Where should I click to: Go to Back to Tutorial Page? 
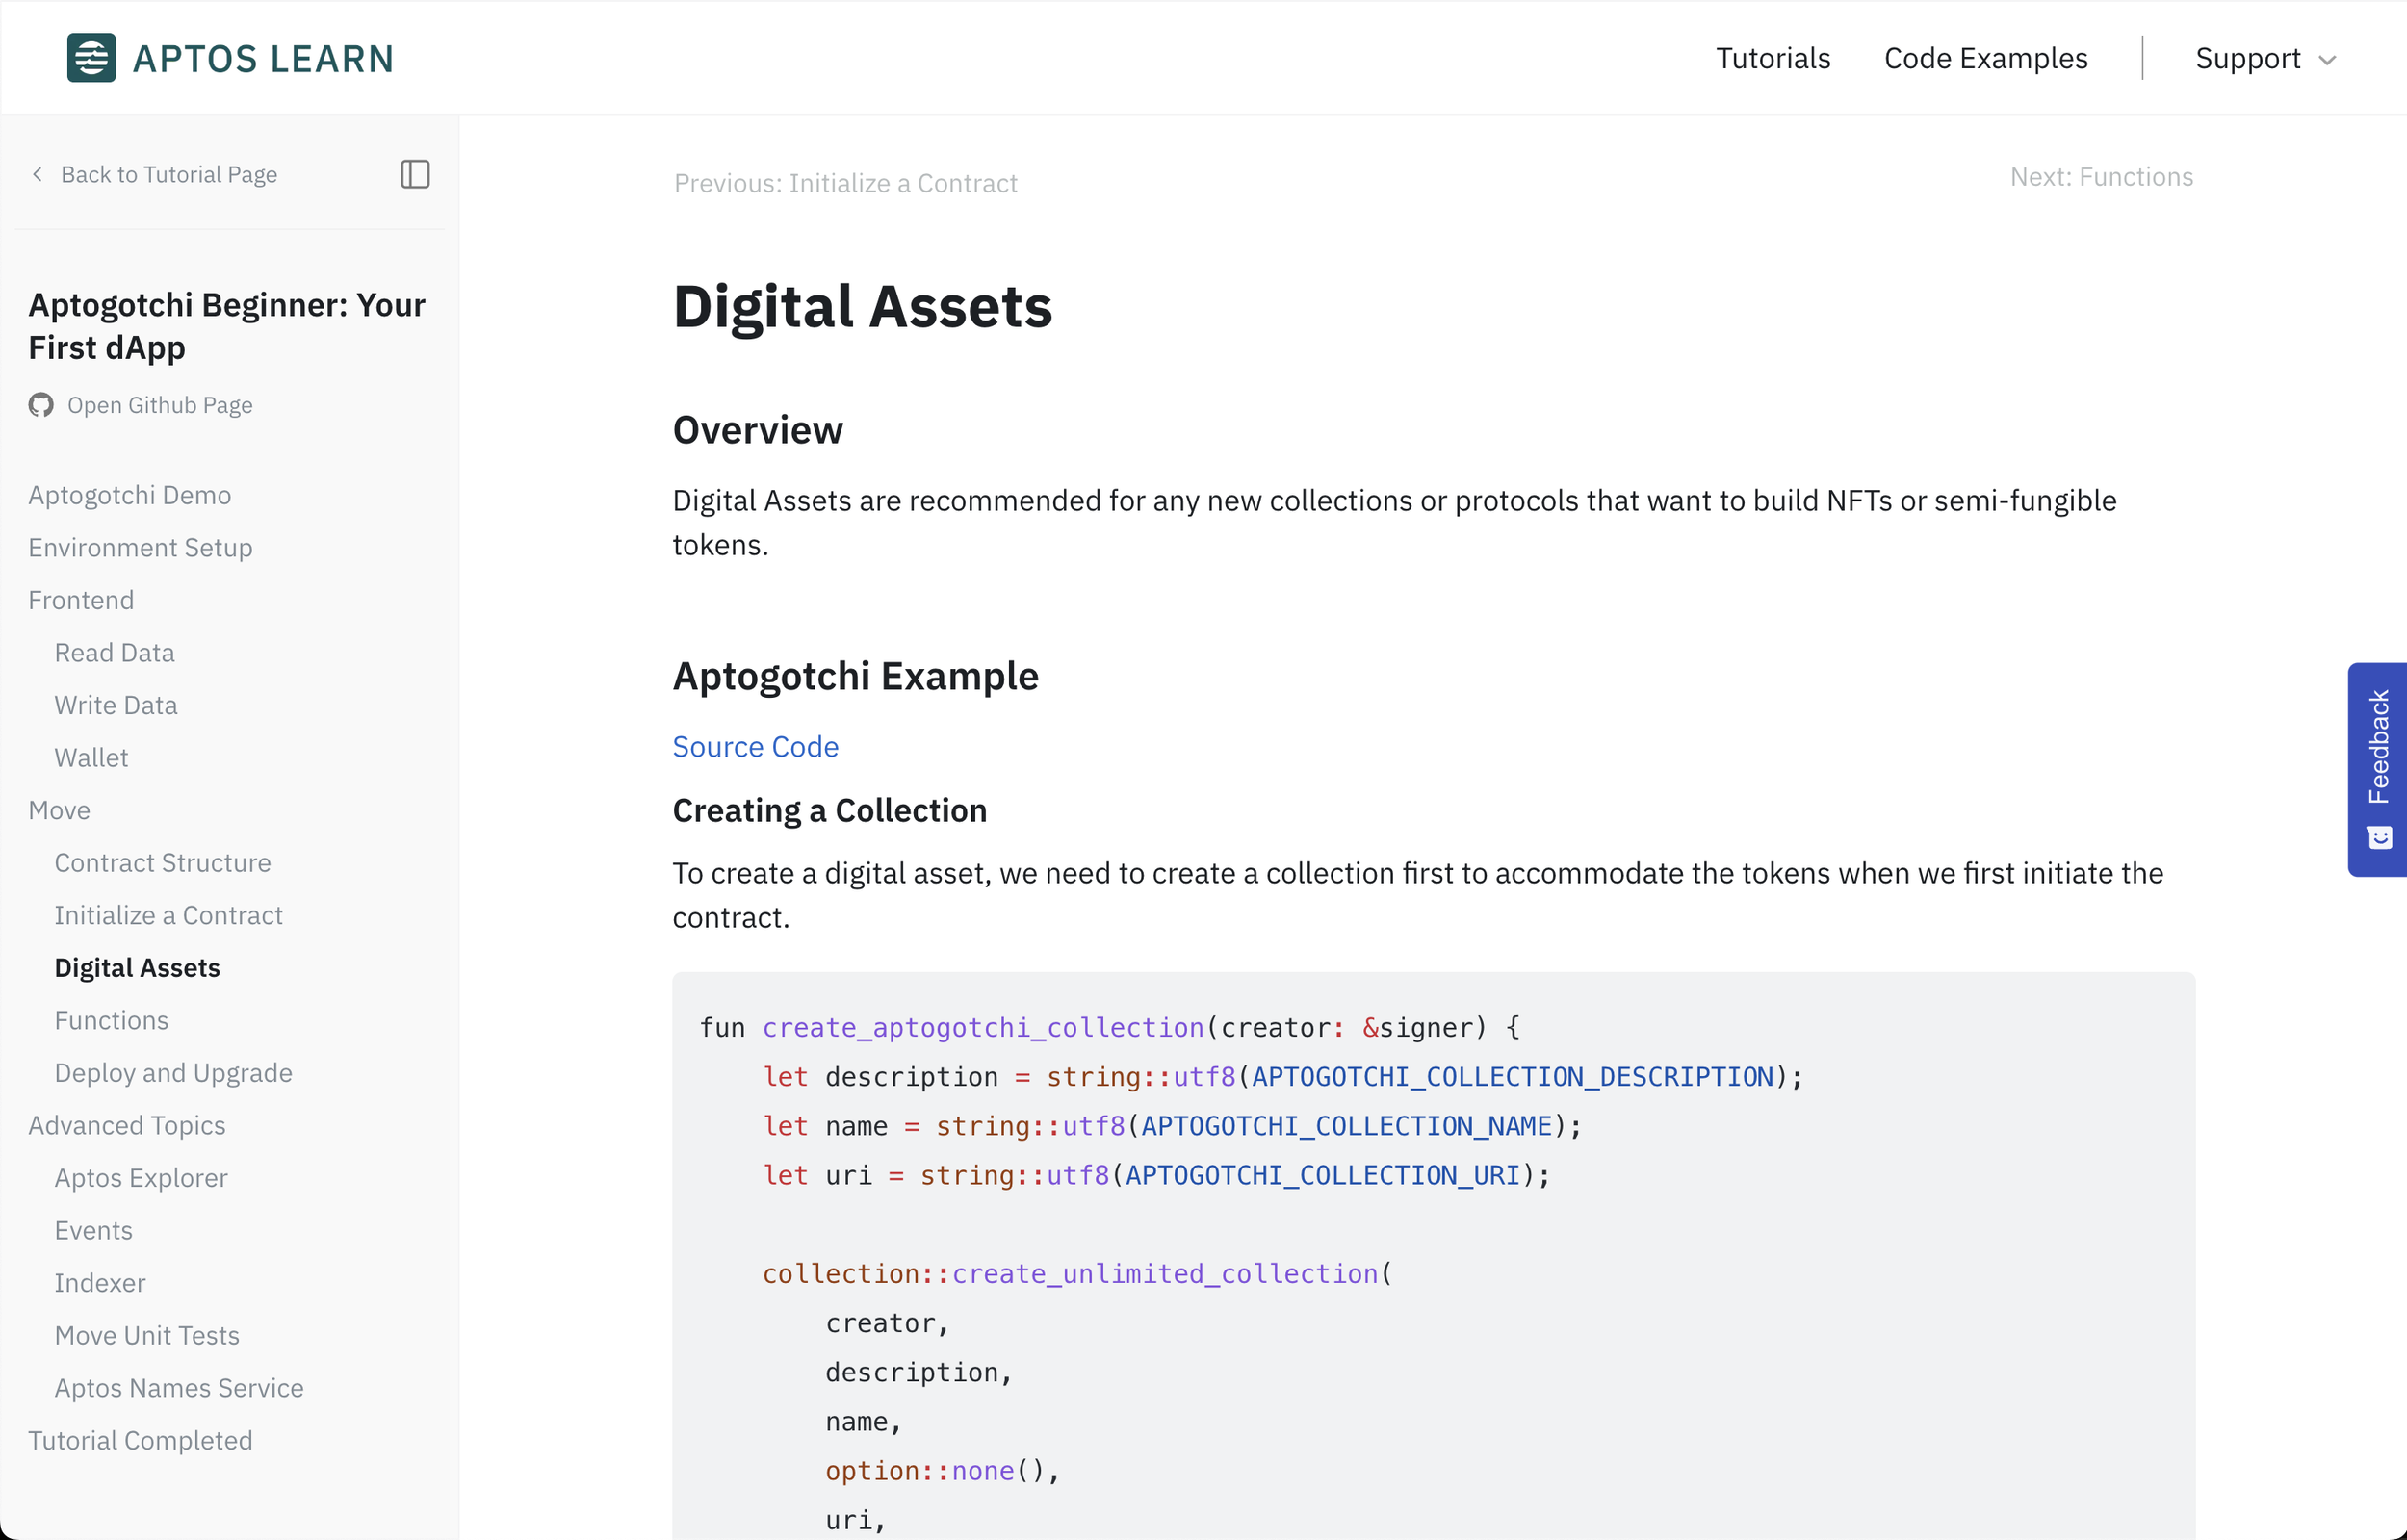tap(169, 174)
